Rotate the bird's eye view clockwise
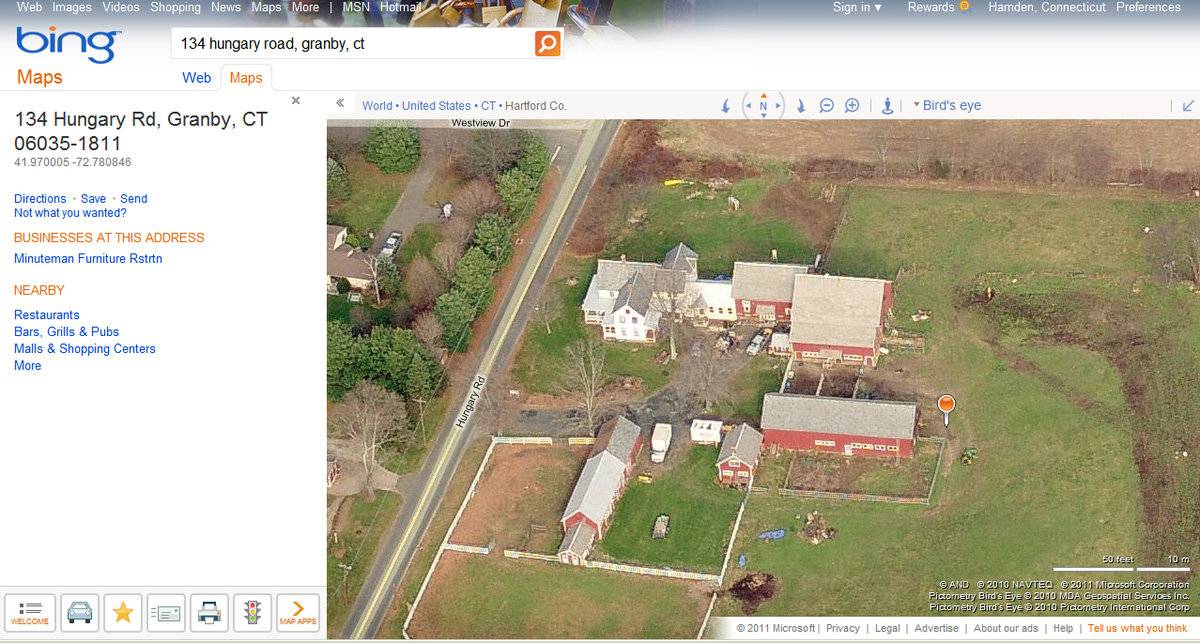This screenshot has height=643, width=1200. [801, 105]
